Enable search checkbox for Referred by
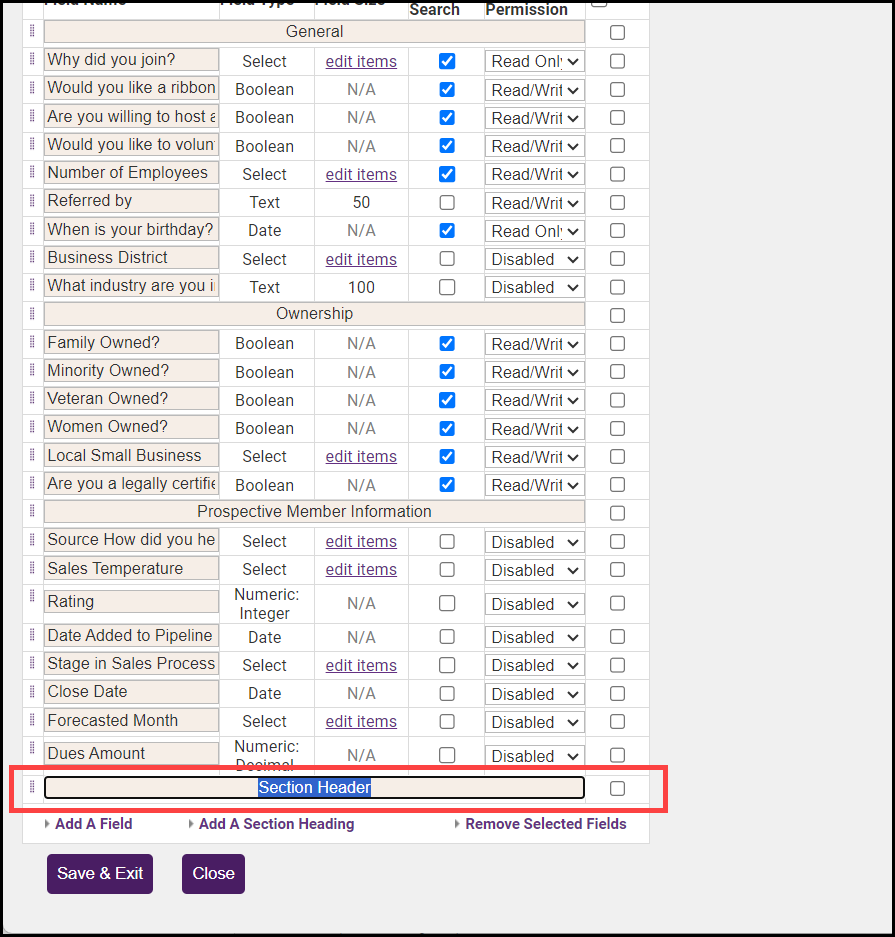This screenshot has width=895, height=937. pos(447,202)
